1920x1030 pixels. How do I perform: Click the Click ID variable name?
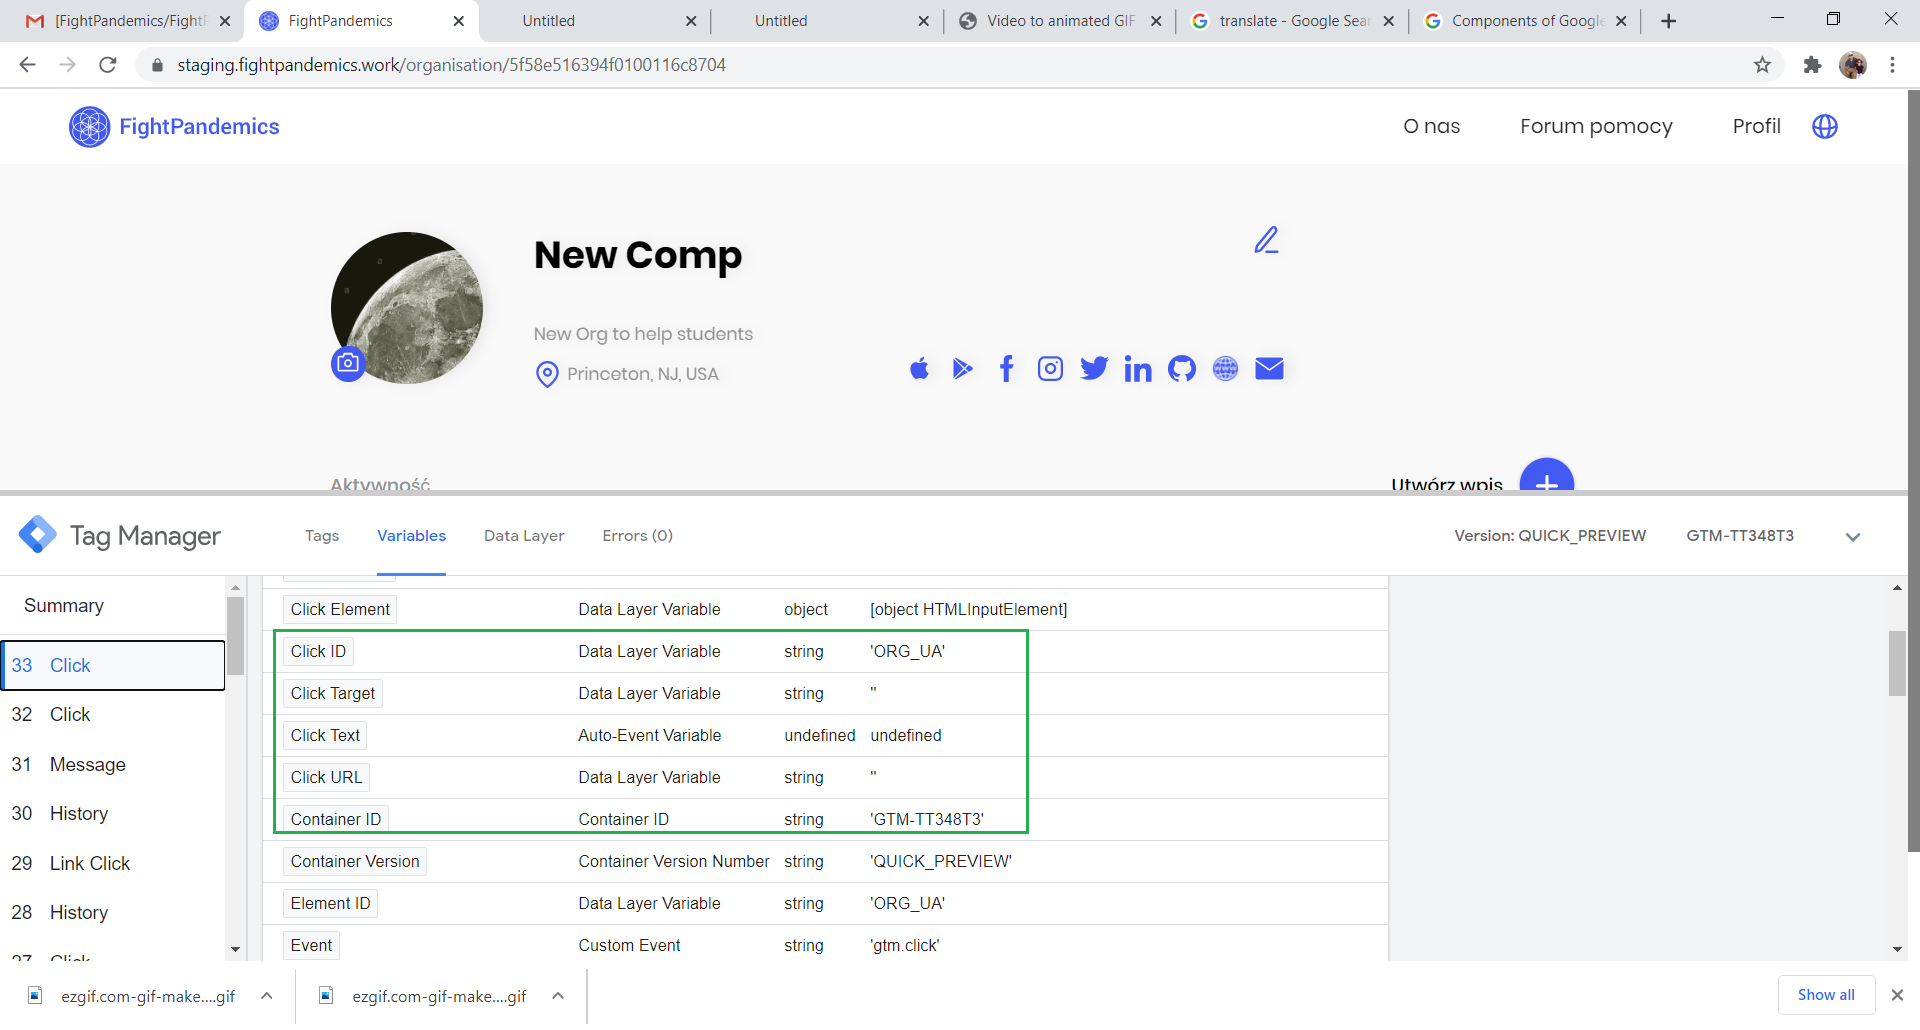pyautogui.click(x=318, y=652)
